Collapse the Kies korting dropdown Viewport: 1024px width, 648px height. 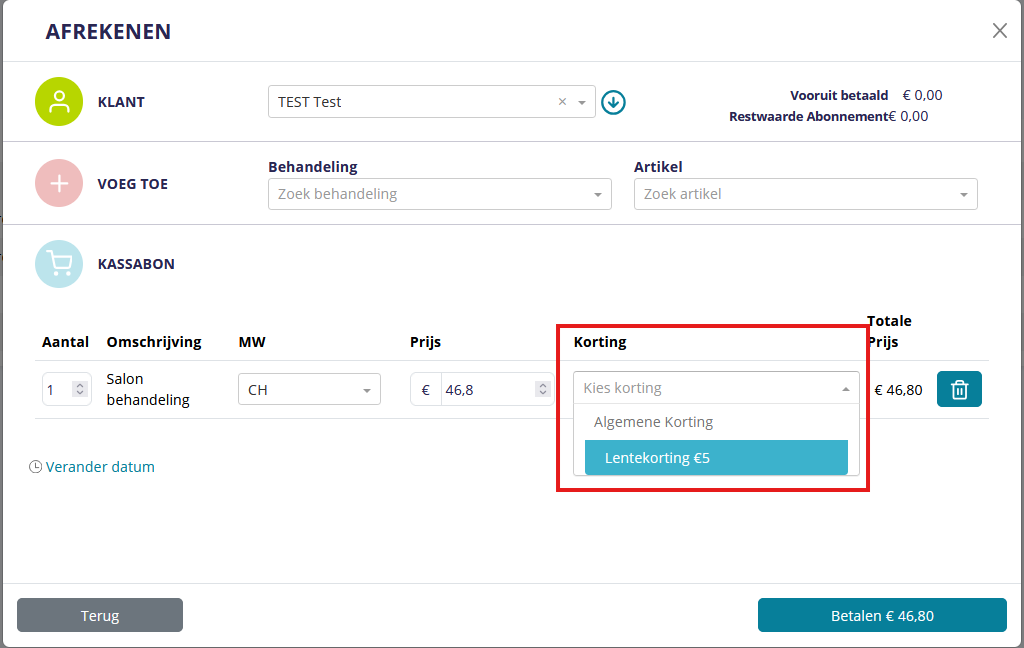[x=845, y=389]
